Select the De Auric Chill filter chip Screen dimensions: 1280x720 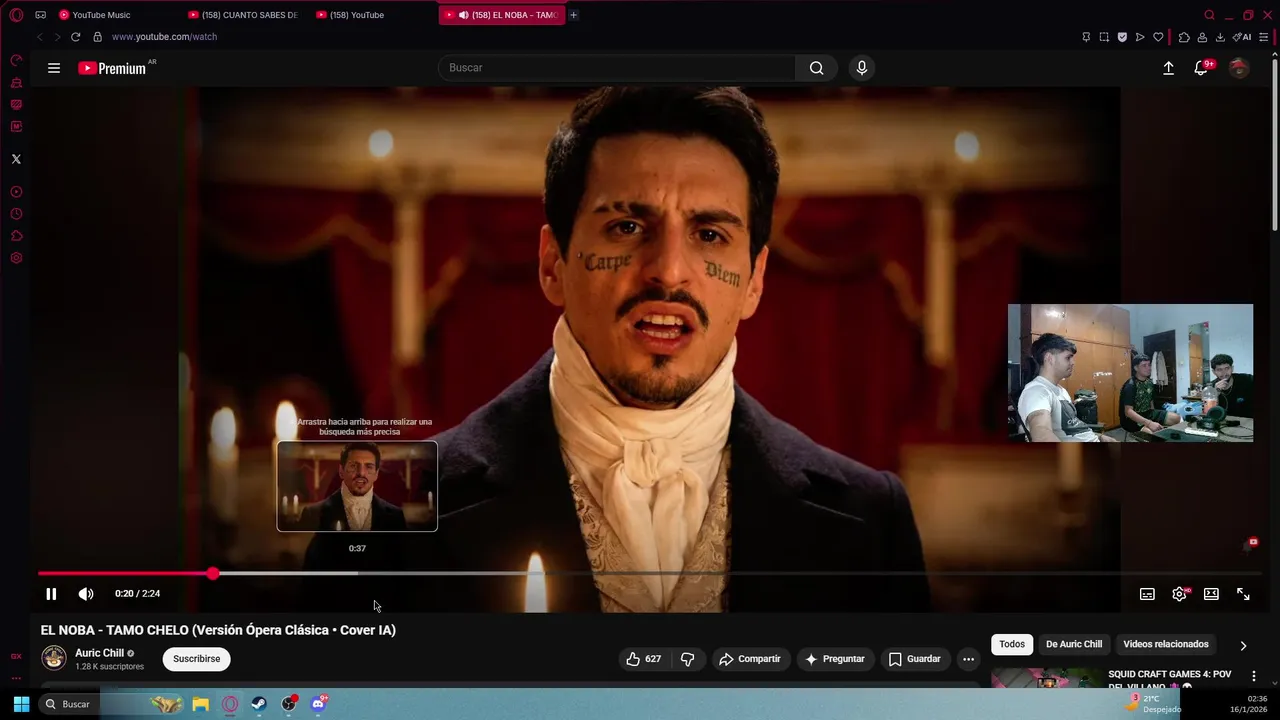tap(1074, 644)
